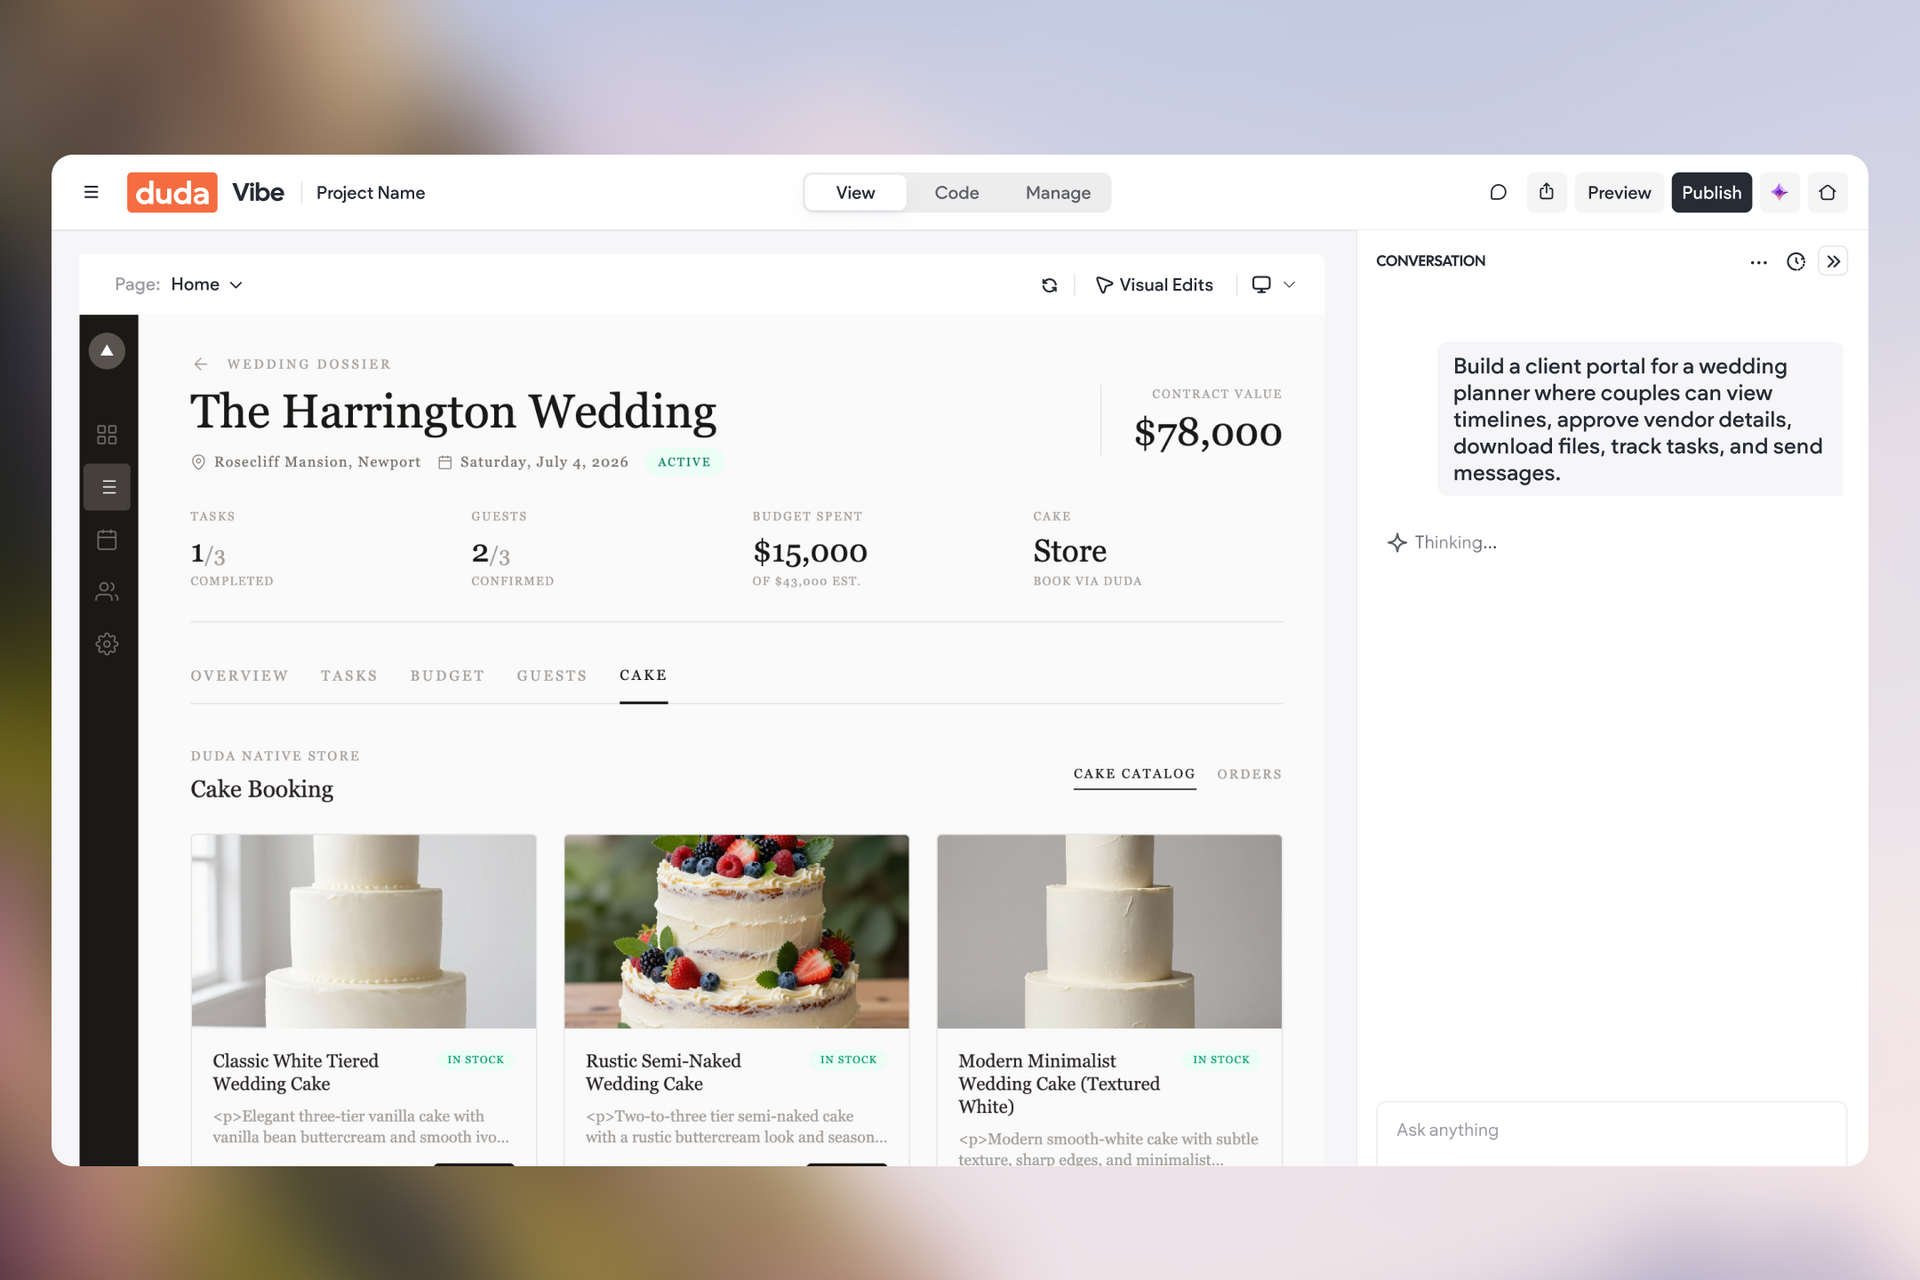This screenshot has height=1280, width=1920.
Task: Click the Project Name title
Action: [370, 193]
